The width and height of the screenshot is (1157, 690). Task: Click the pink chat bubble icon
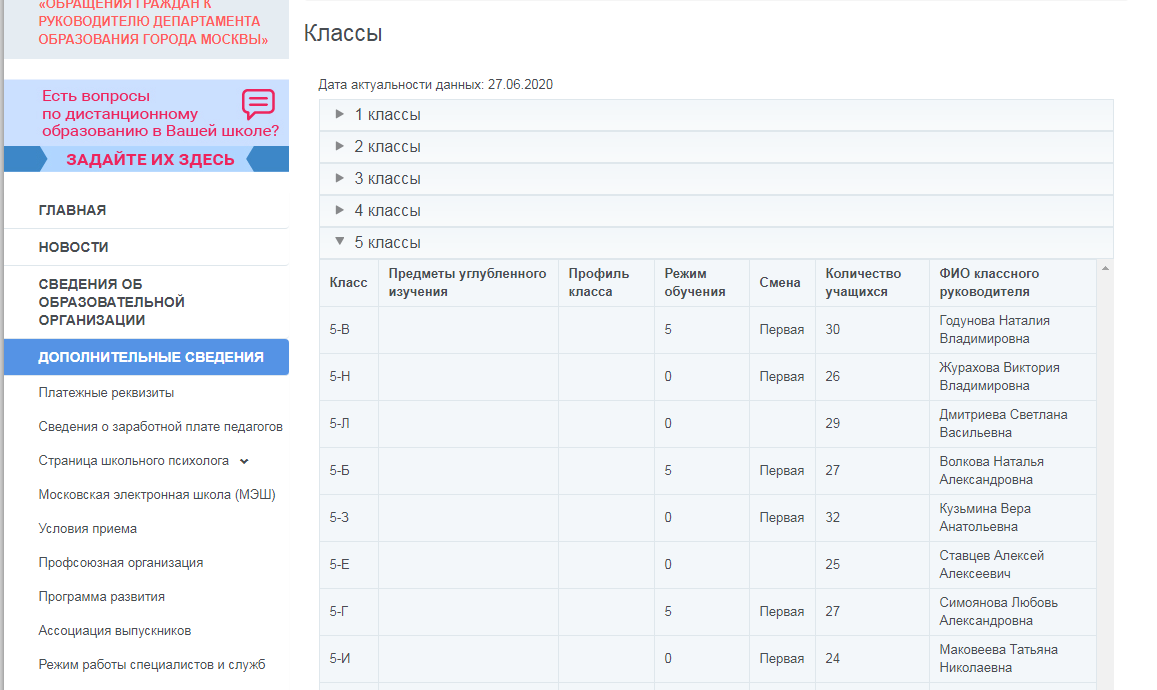point(258,105)
